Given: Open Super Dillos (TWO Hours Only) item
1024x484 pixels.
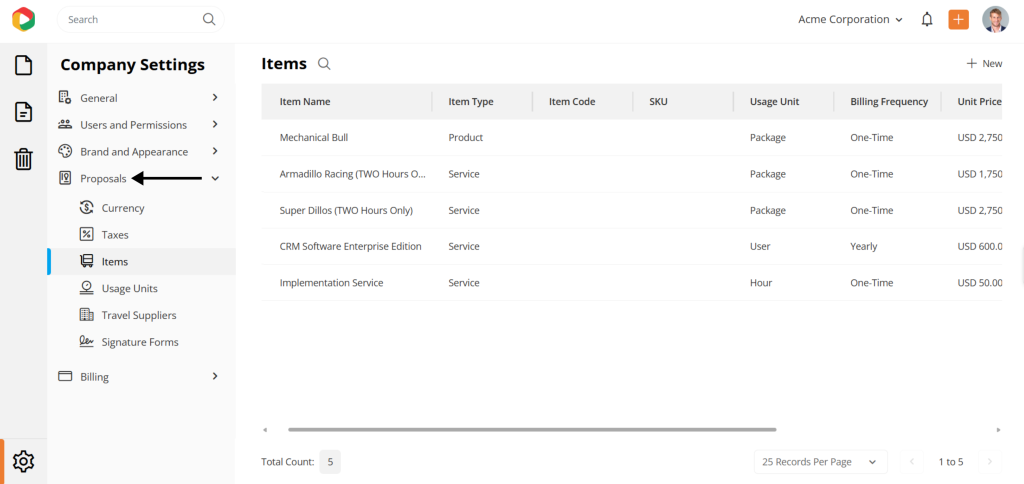Looking at the screenshot, I should pos(346,210).
